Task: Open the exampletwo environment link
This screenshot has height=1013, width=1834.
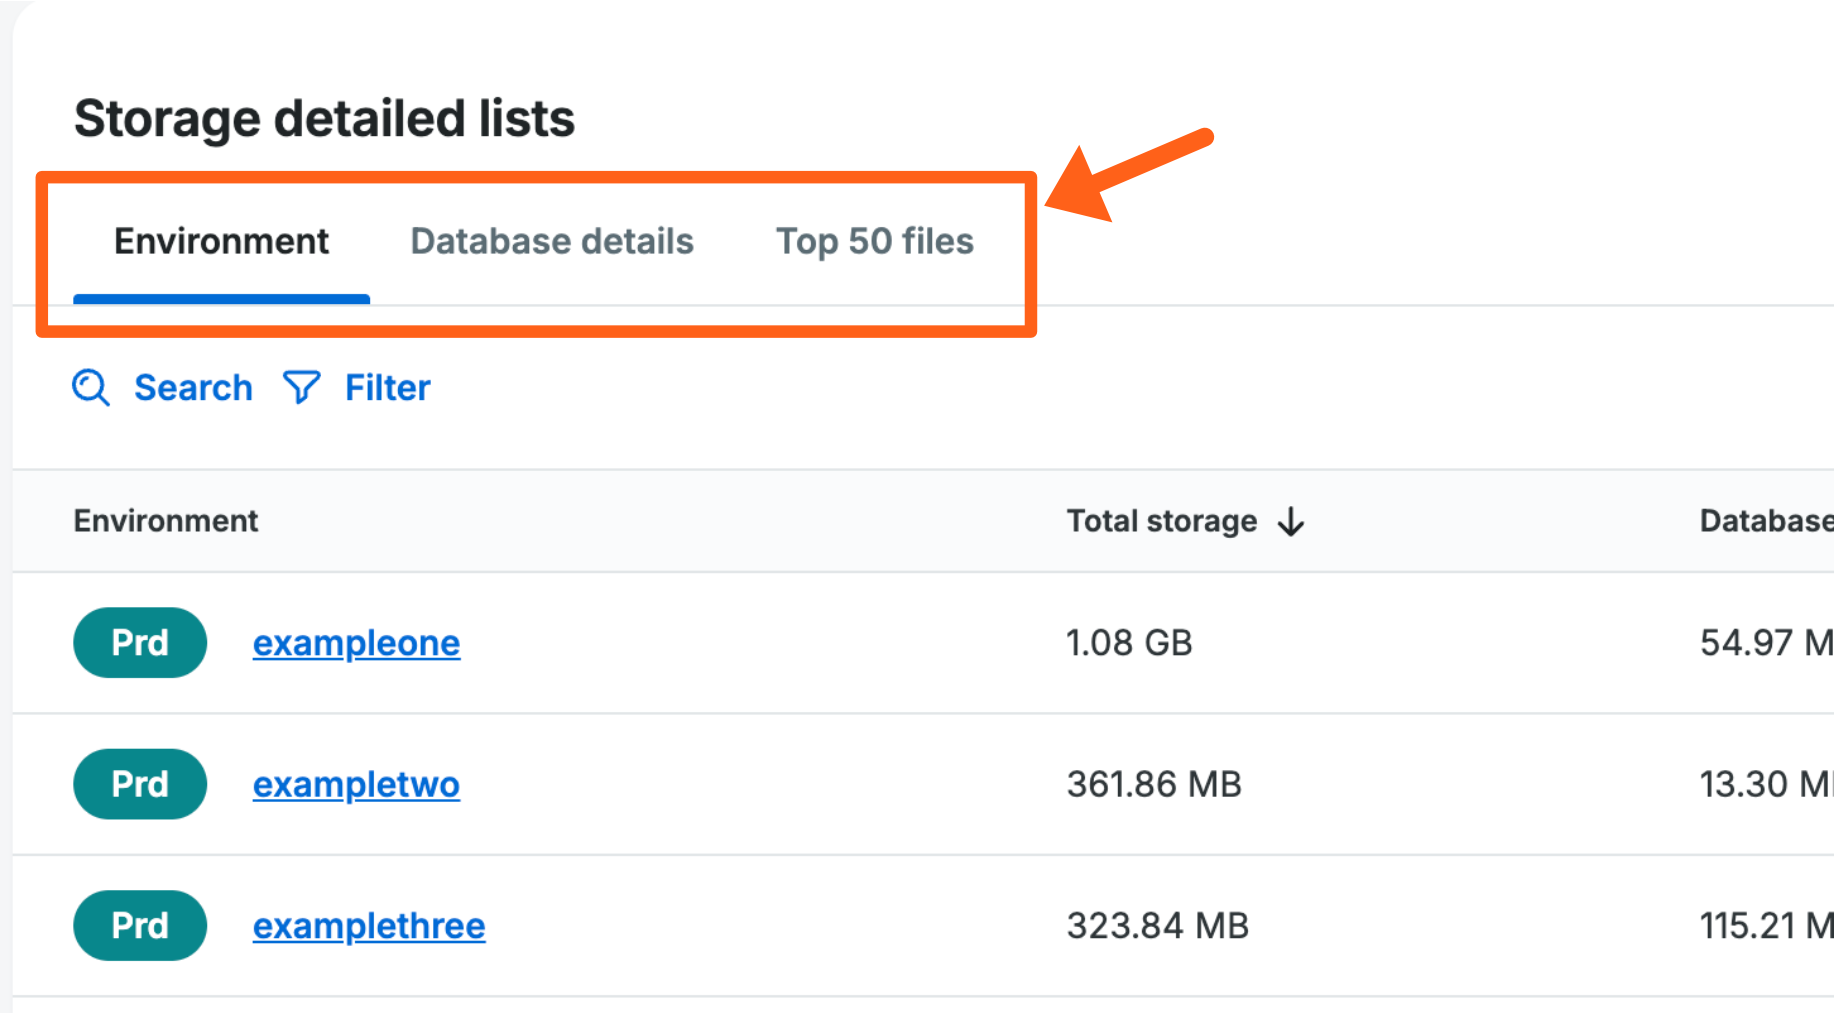Action: pyautogui.click(x=356, y=784)
